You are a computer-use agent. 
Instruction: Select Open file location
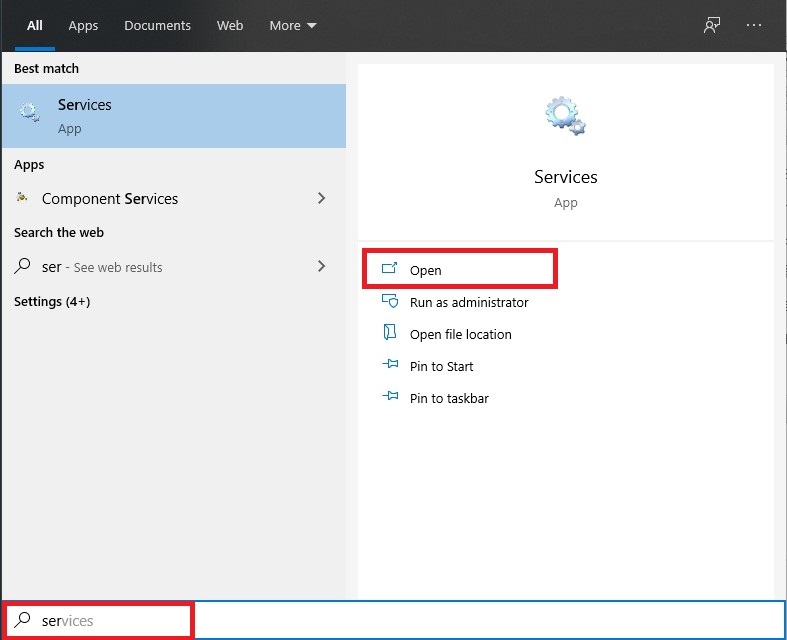point(461,334)
